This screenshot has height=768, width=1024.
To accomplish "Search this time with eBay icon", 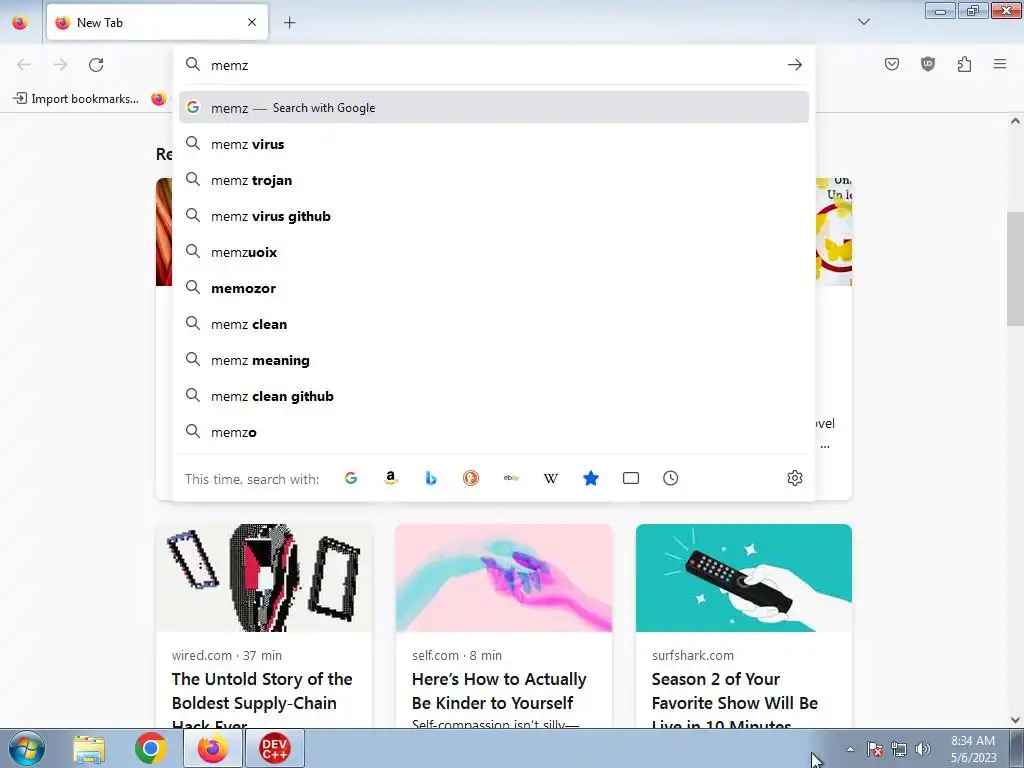I will click(x=511, y=478).
